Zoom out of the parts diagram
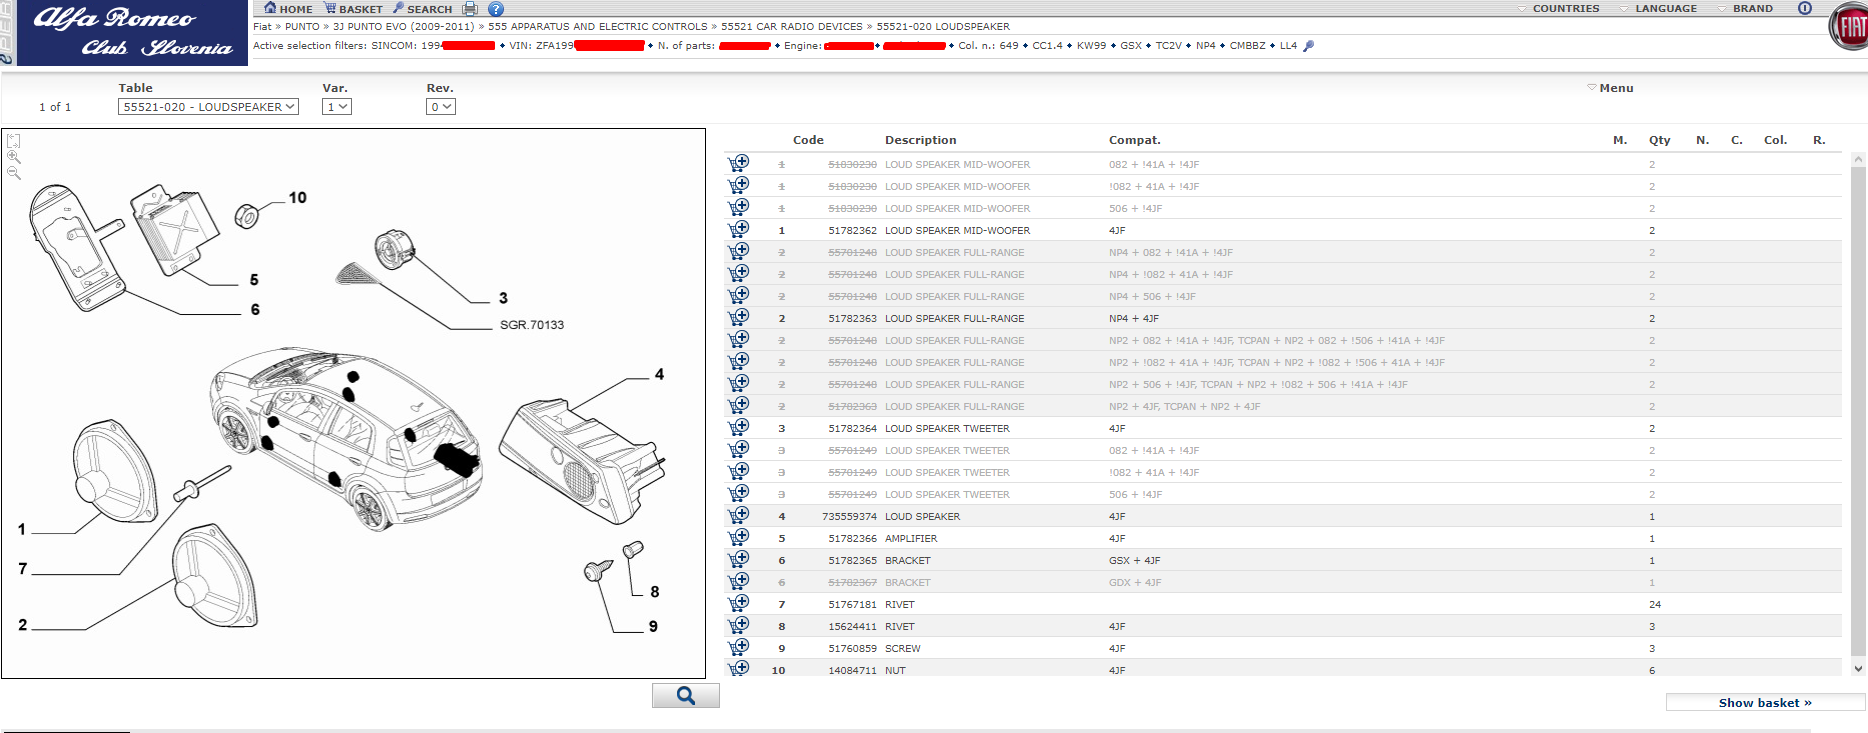The width and height of the screenshot is (1868, 733). tap(14, 172)
